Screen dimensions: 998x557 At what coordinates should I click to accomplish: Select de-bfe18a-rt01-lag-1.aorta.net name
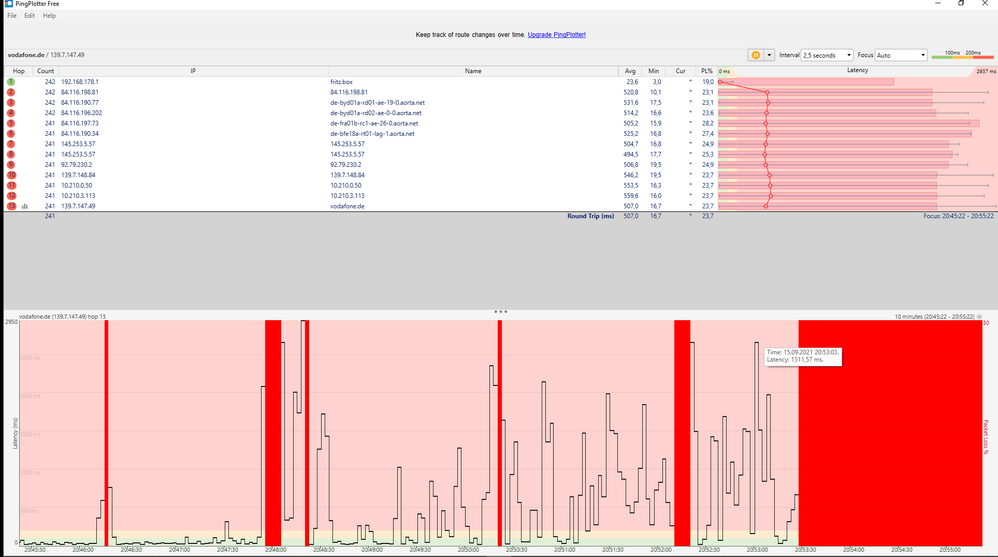(372, 134)
